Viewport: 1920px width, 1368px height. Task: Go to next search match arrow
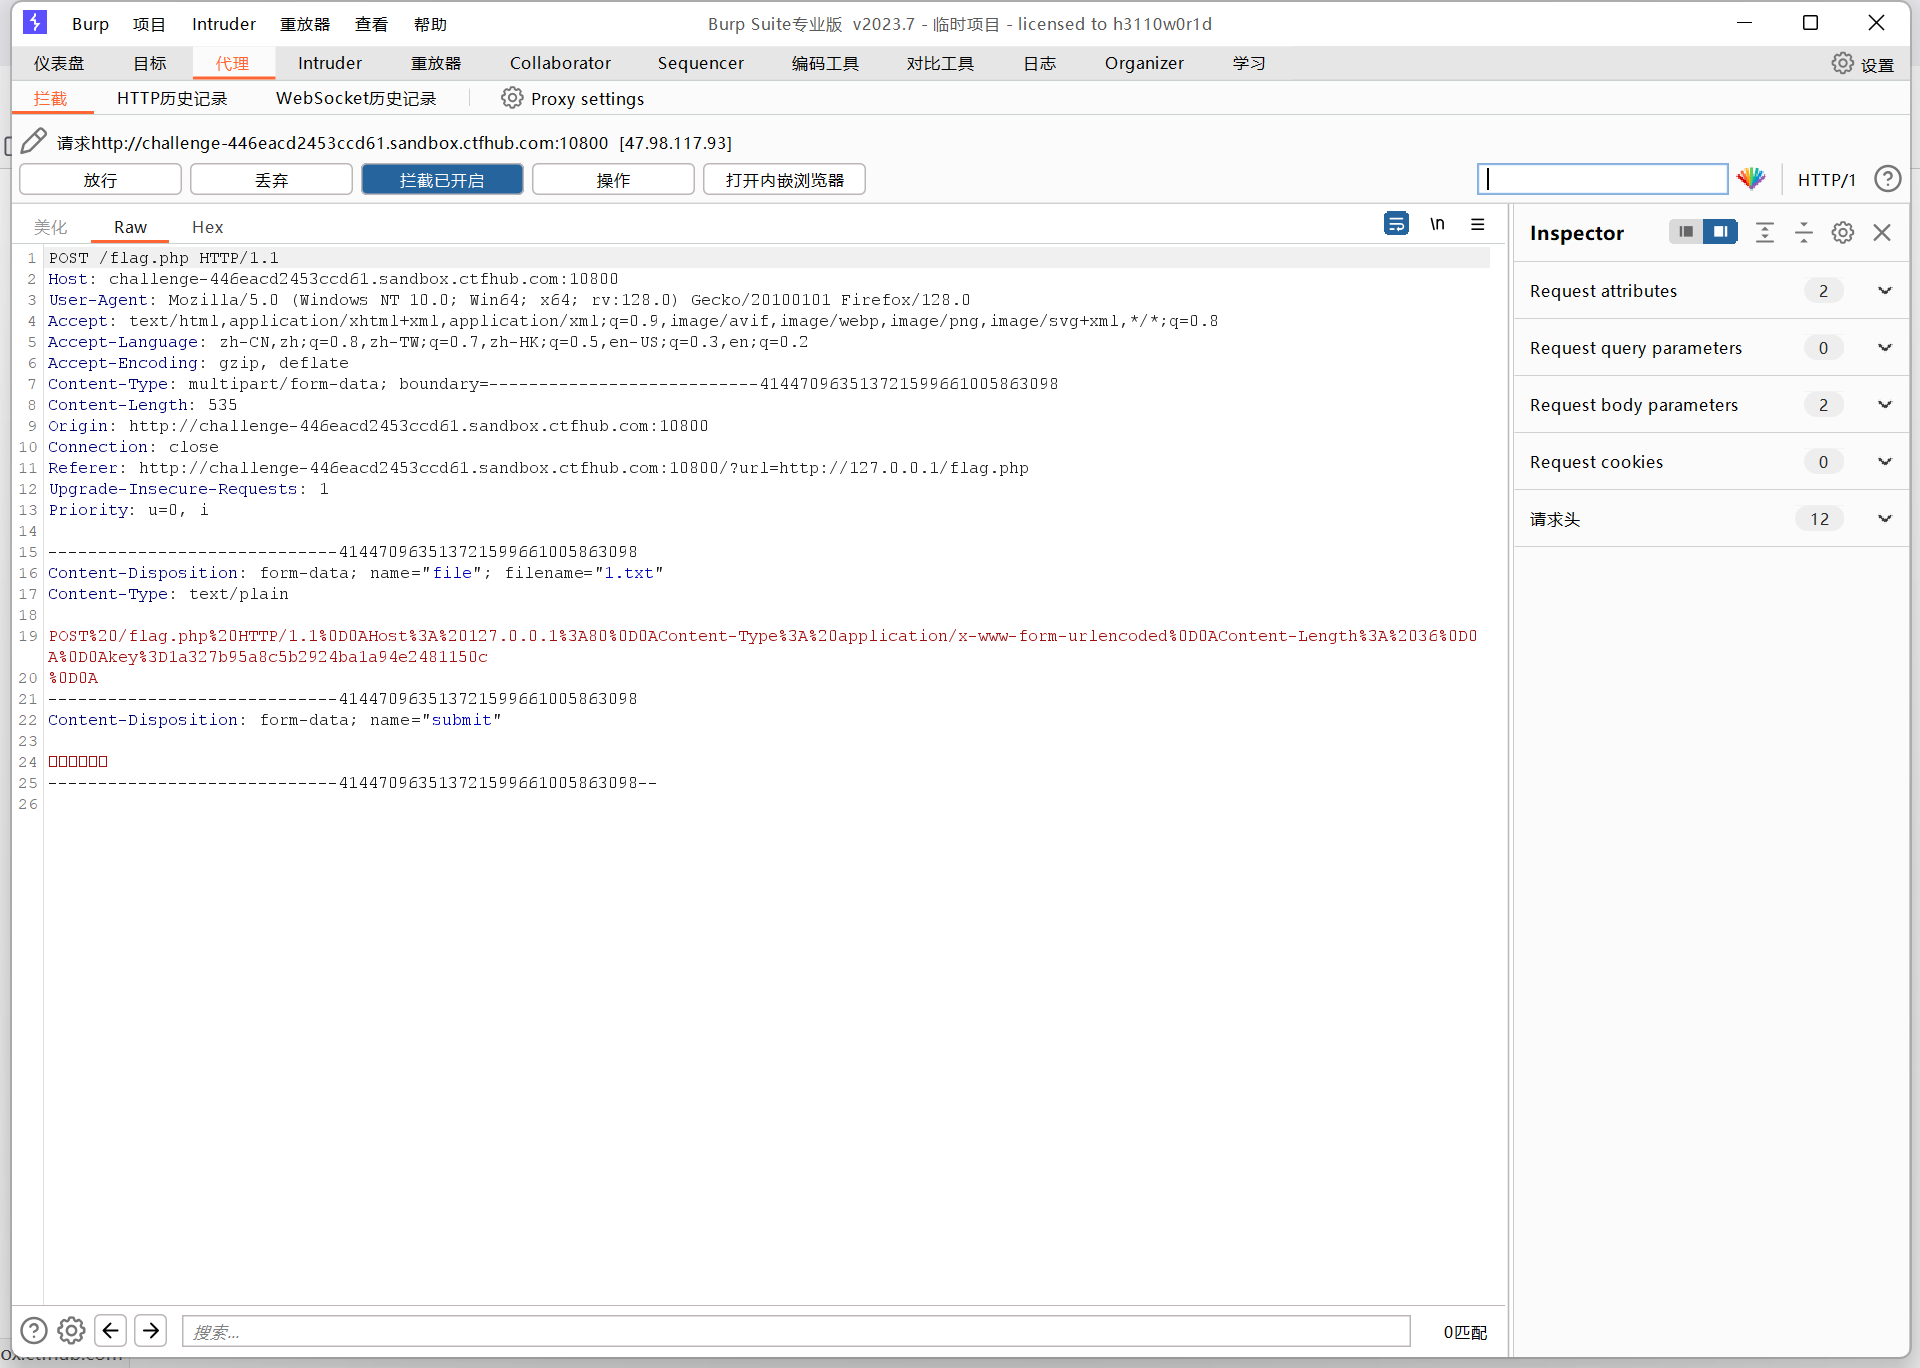tap(151, 1330)
